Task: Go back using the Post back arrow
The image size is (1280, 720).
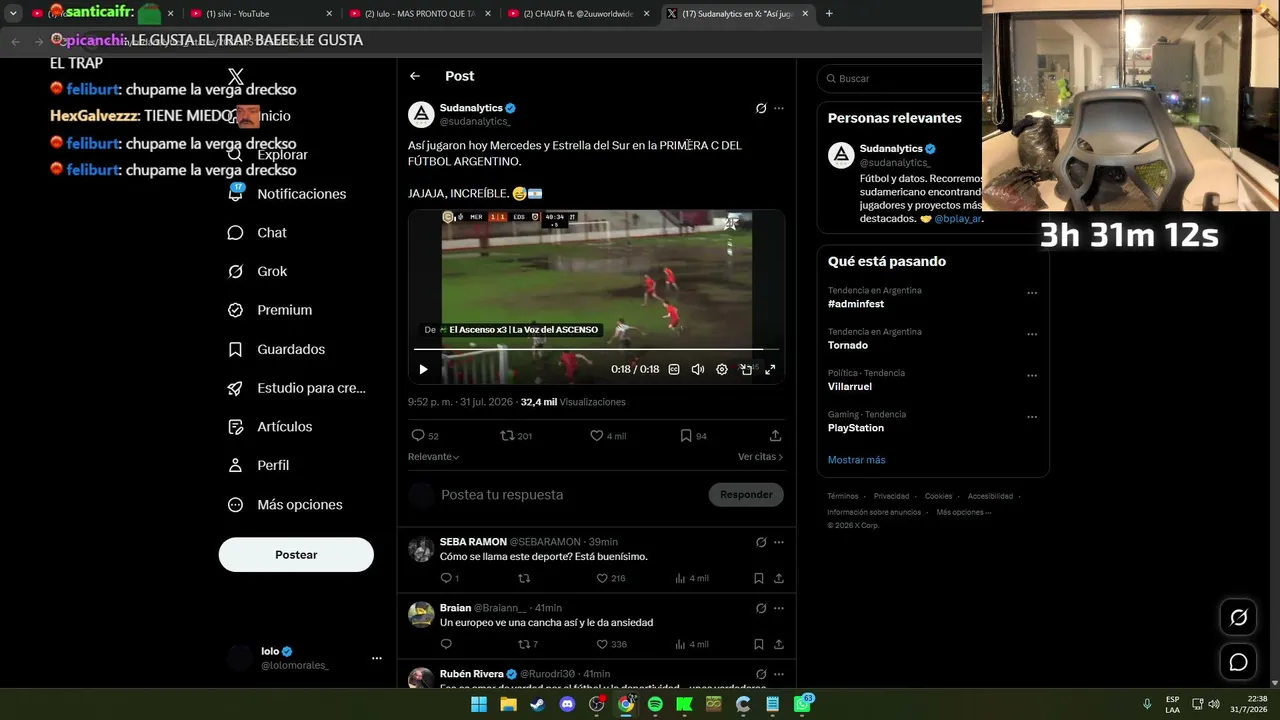Action: point(415,76)
